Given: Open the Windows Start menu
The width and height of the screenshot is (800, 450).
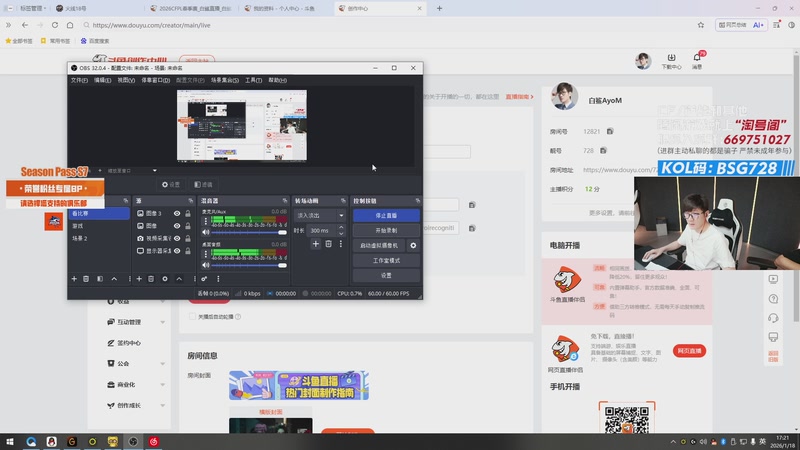Looking at the screenshot, I should click(x=10, y=442).
